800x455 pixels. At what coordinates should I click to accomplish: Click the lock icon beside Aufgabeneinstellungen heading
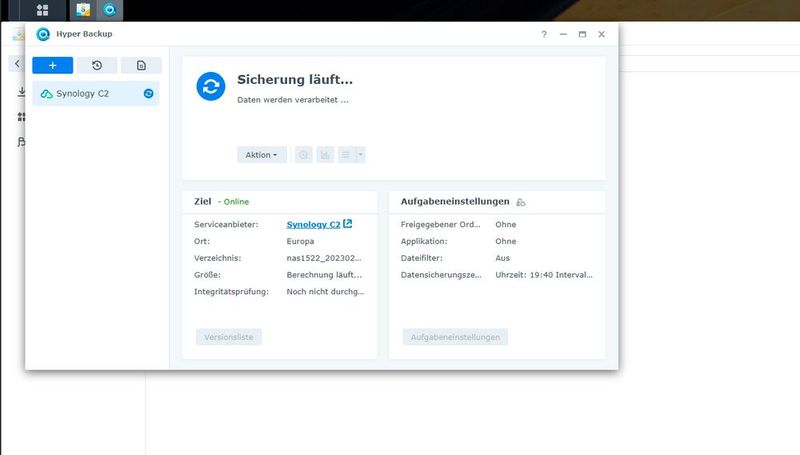pyautogui.click(x=520, y=202)
